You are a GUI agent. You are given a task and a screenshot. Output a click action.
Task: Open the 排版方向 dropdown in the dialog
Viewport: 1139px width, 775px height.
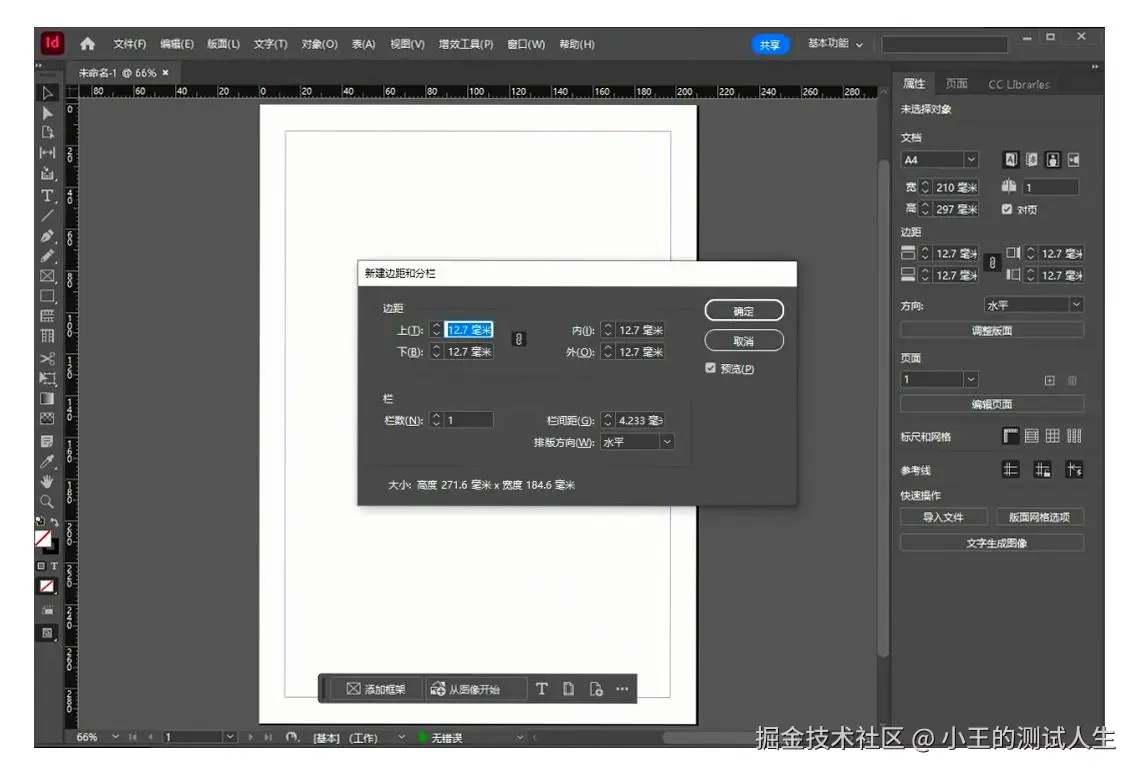[663, 441]
